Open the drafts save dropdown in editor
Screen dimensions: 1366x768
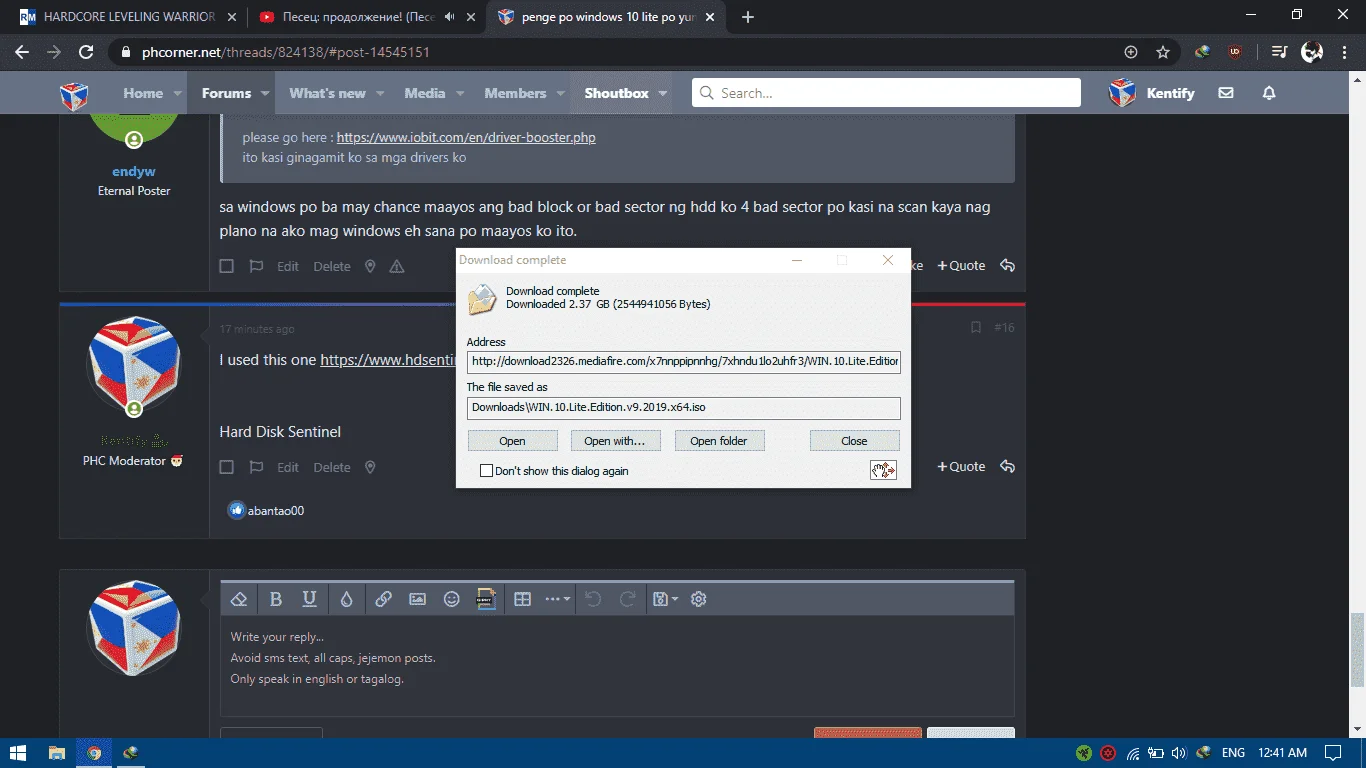[665, 599]
